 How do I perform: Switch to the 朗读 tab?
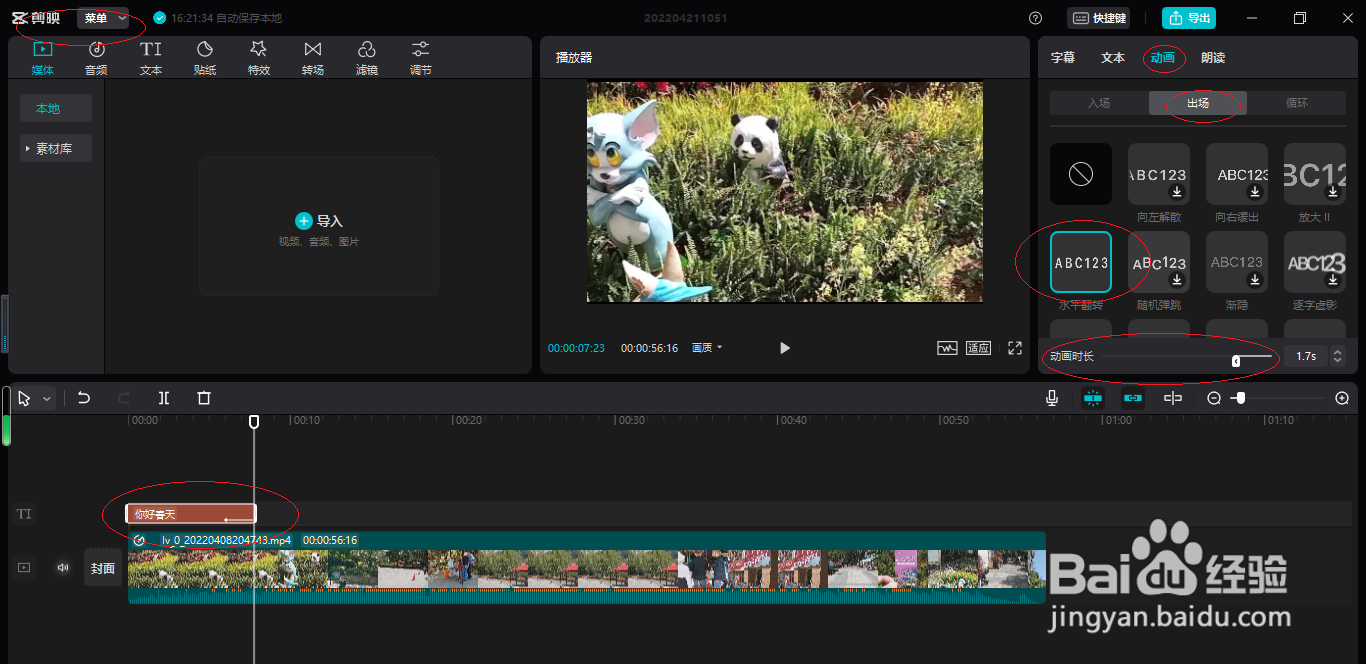pos(1213,58)
